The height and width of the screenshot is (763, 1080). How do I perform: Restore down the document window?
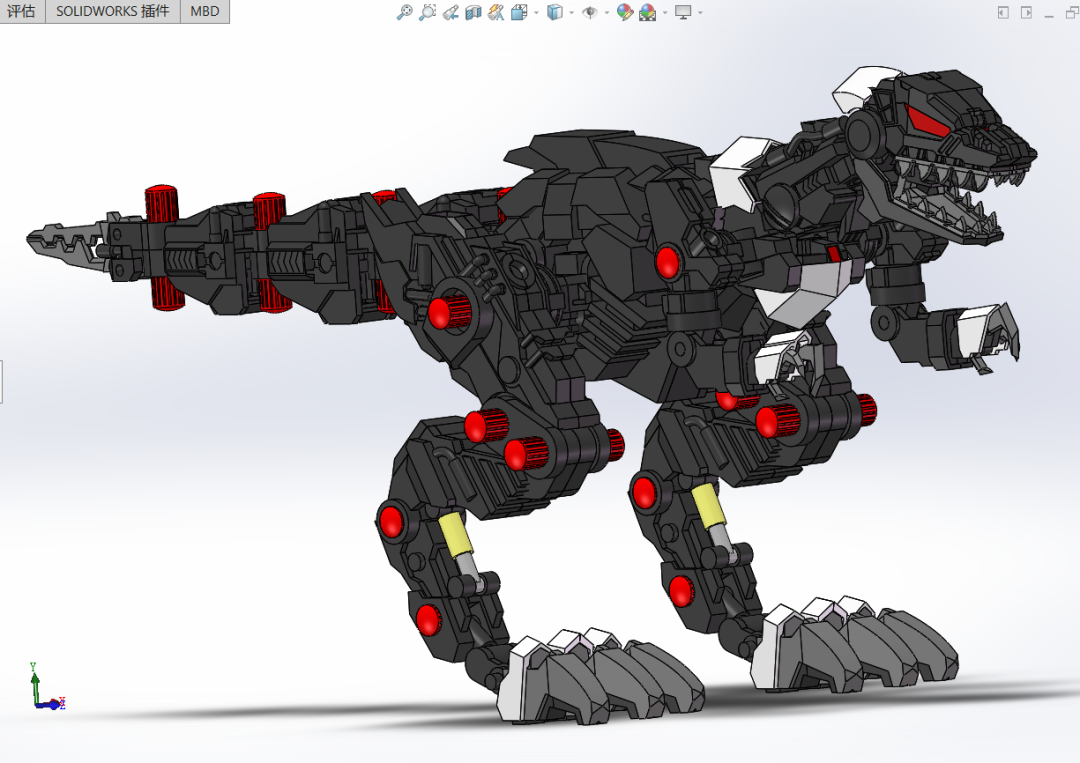(x=1072, y=12)
